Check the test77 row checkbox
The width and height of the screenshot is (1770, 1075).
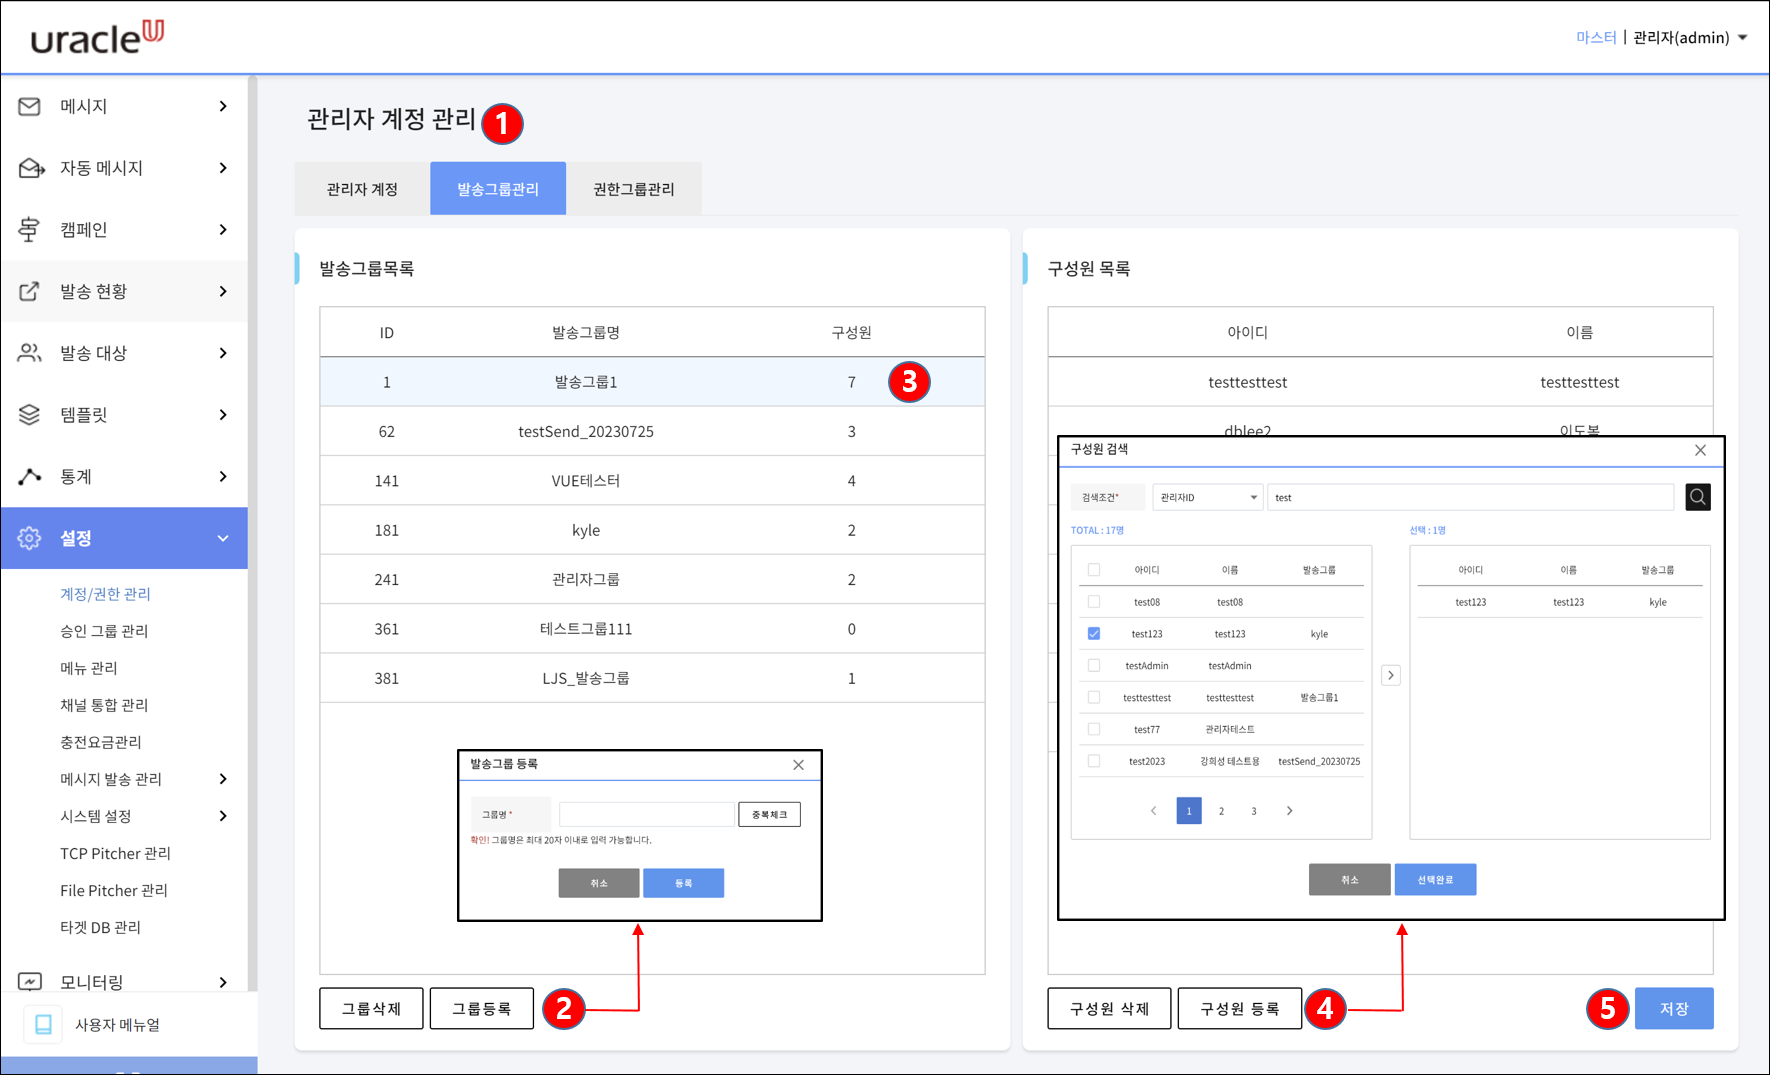coord(1094,730)
